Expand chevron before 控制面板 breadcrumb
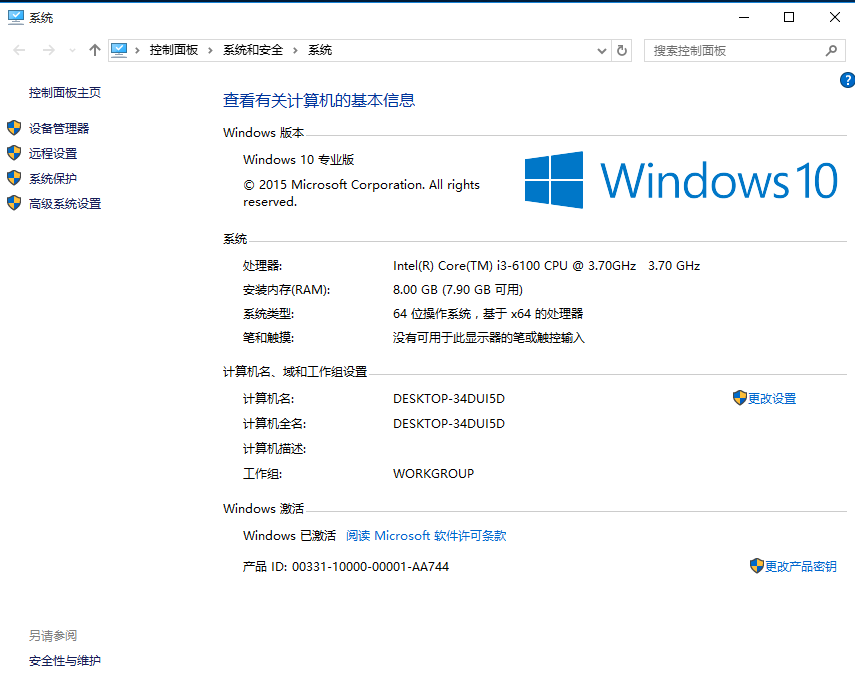Image resolution: width=855 pixels, height=687 pixels. [137, 51]
